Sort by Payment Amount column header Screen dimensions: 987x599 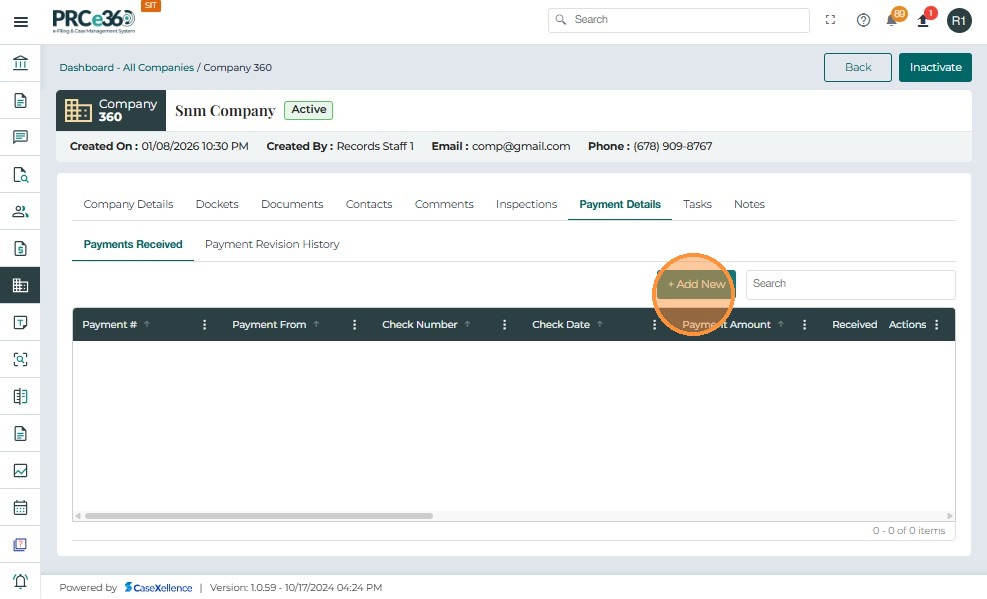click(x=726, y=325)
